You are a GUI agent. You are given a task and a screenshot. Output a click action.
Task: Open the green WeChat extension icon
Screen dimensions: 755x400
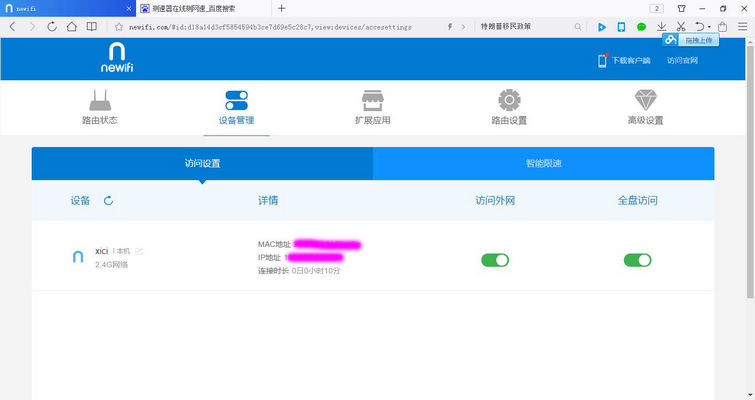tap(641, 27)
